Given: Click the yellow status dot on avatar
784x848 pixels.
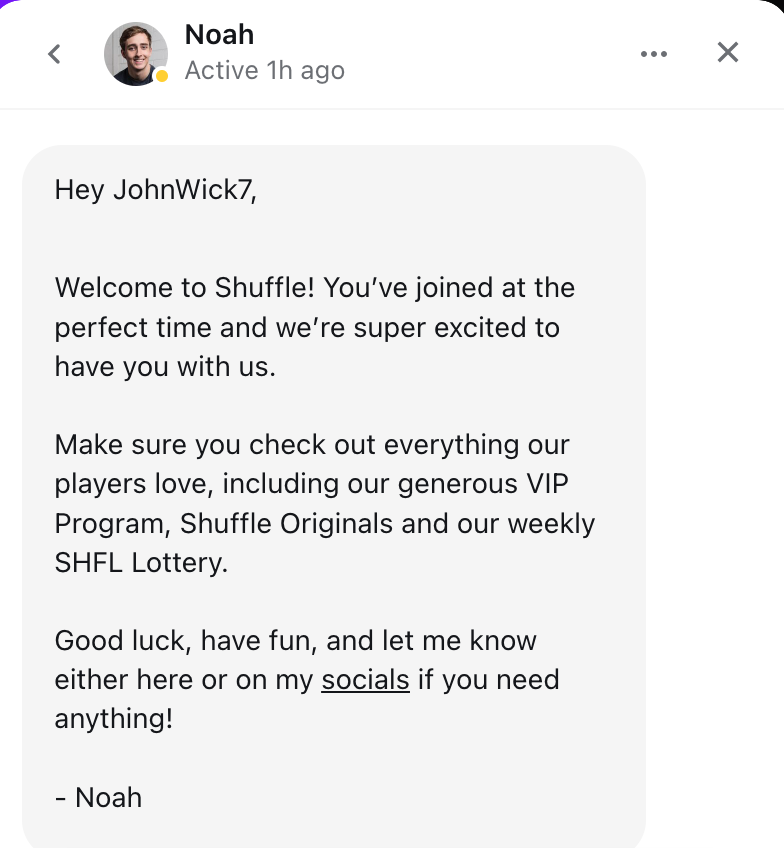Looking at the screenshot, I should click(x=162, y=77).
